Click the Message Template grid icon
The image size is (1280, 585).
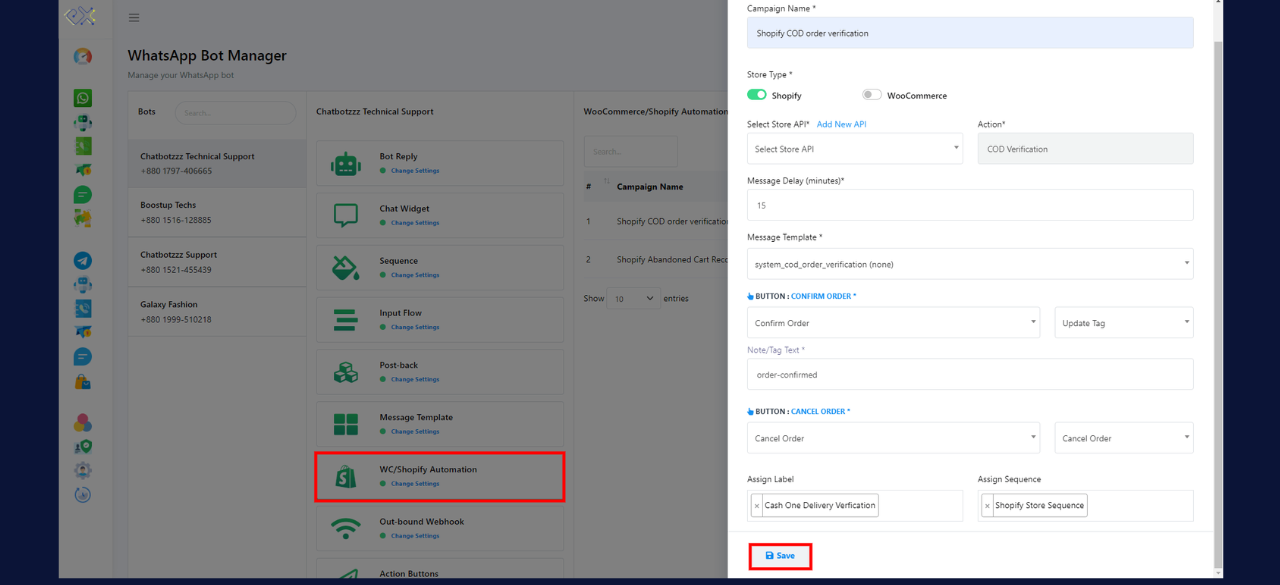346,424
